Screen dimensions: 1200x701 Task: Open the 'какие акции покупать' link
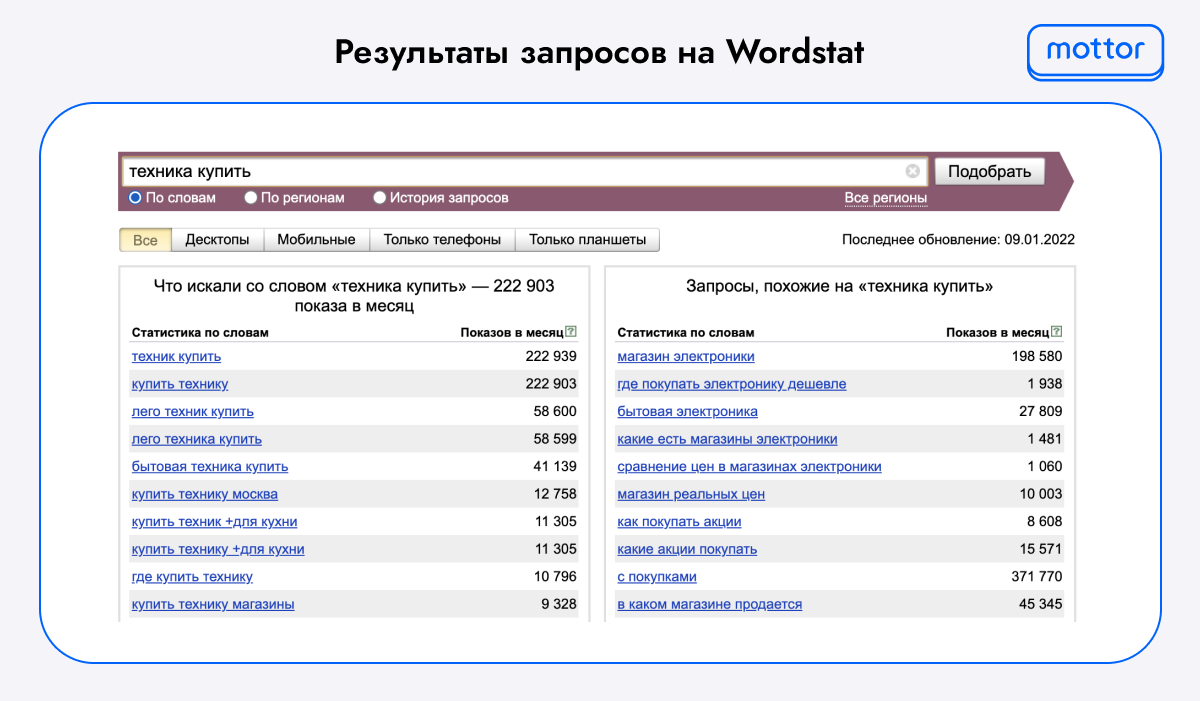pos(687,549)
